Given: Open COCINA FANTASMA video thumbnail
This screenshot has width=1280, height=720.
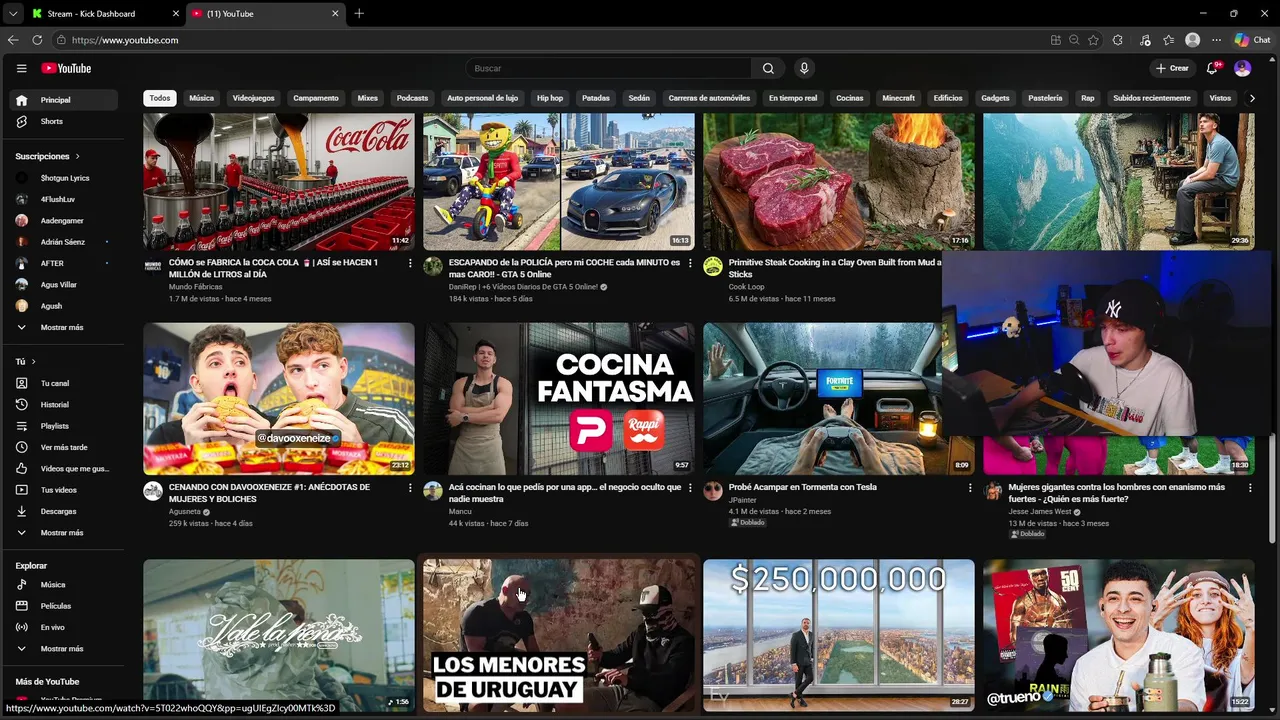Looking at the screenshot, I should pos(559,398).
